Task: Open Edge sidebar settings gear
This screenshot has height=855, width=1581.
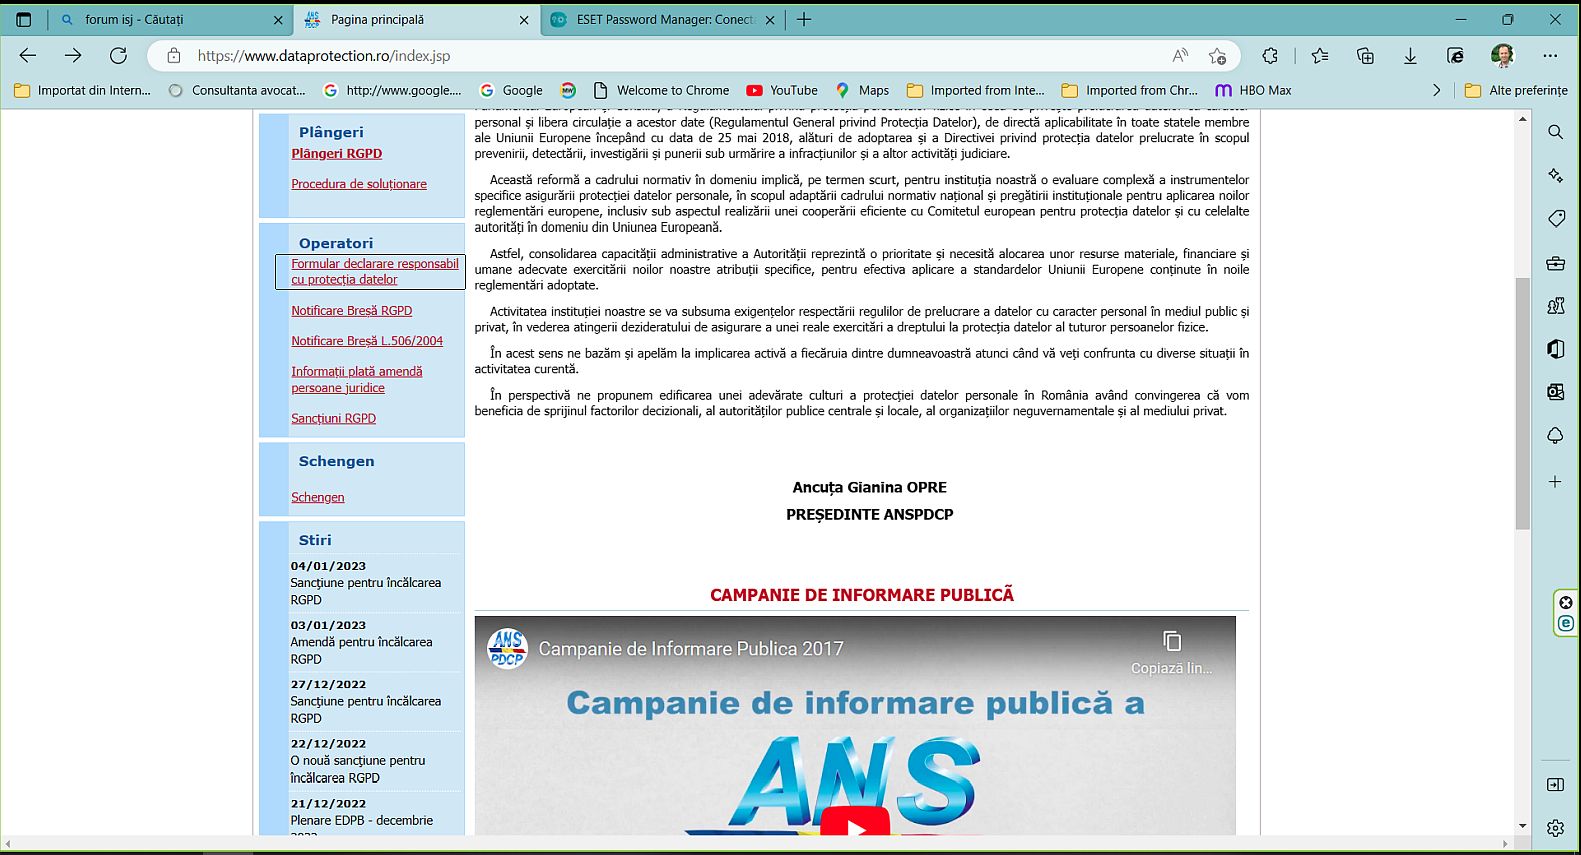Action: (1555, 828)
